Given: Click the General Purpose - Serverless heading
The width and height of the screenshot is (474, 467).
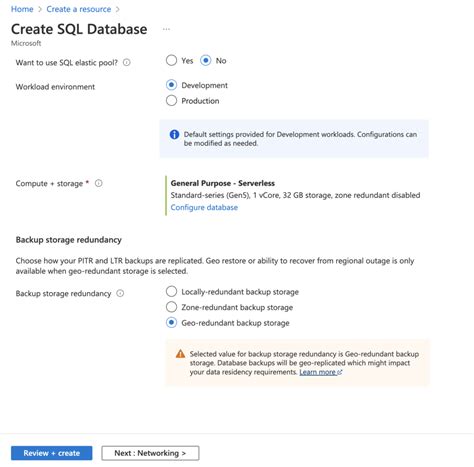Looking at the screenshot, I should tap(223, 183).
